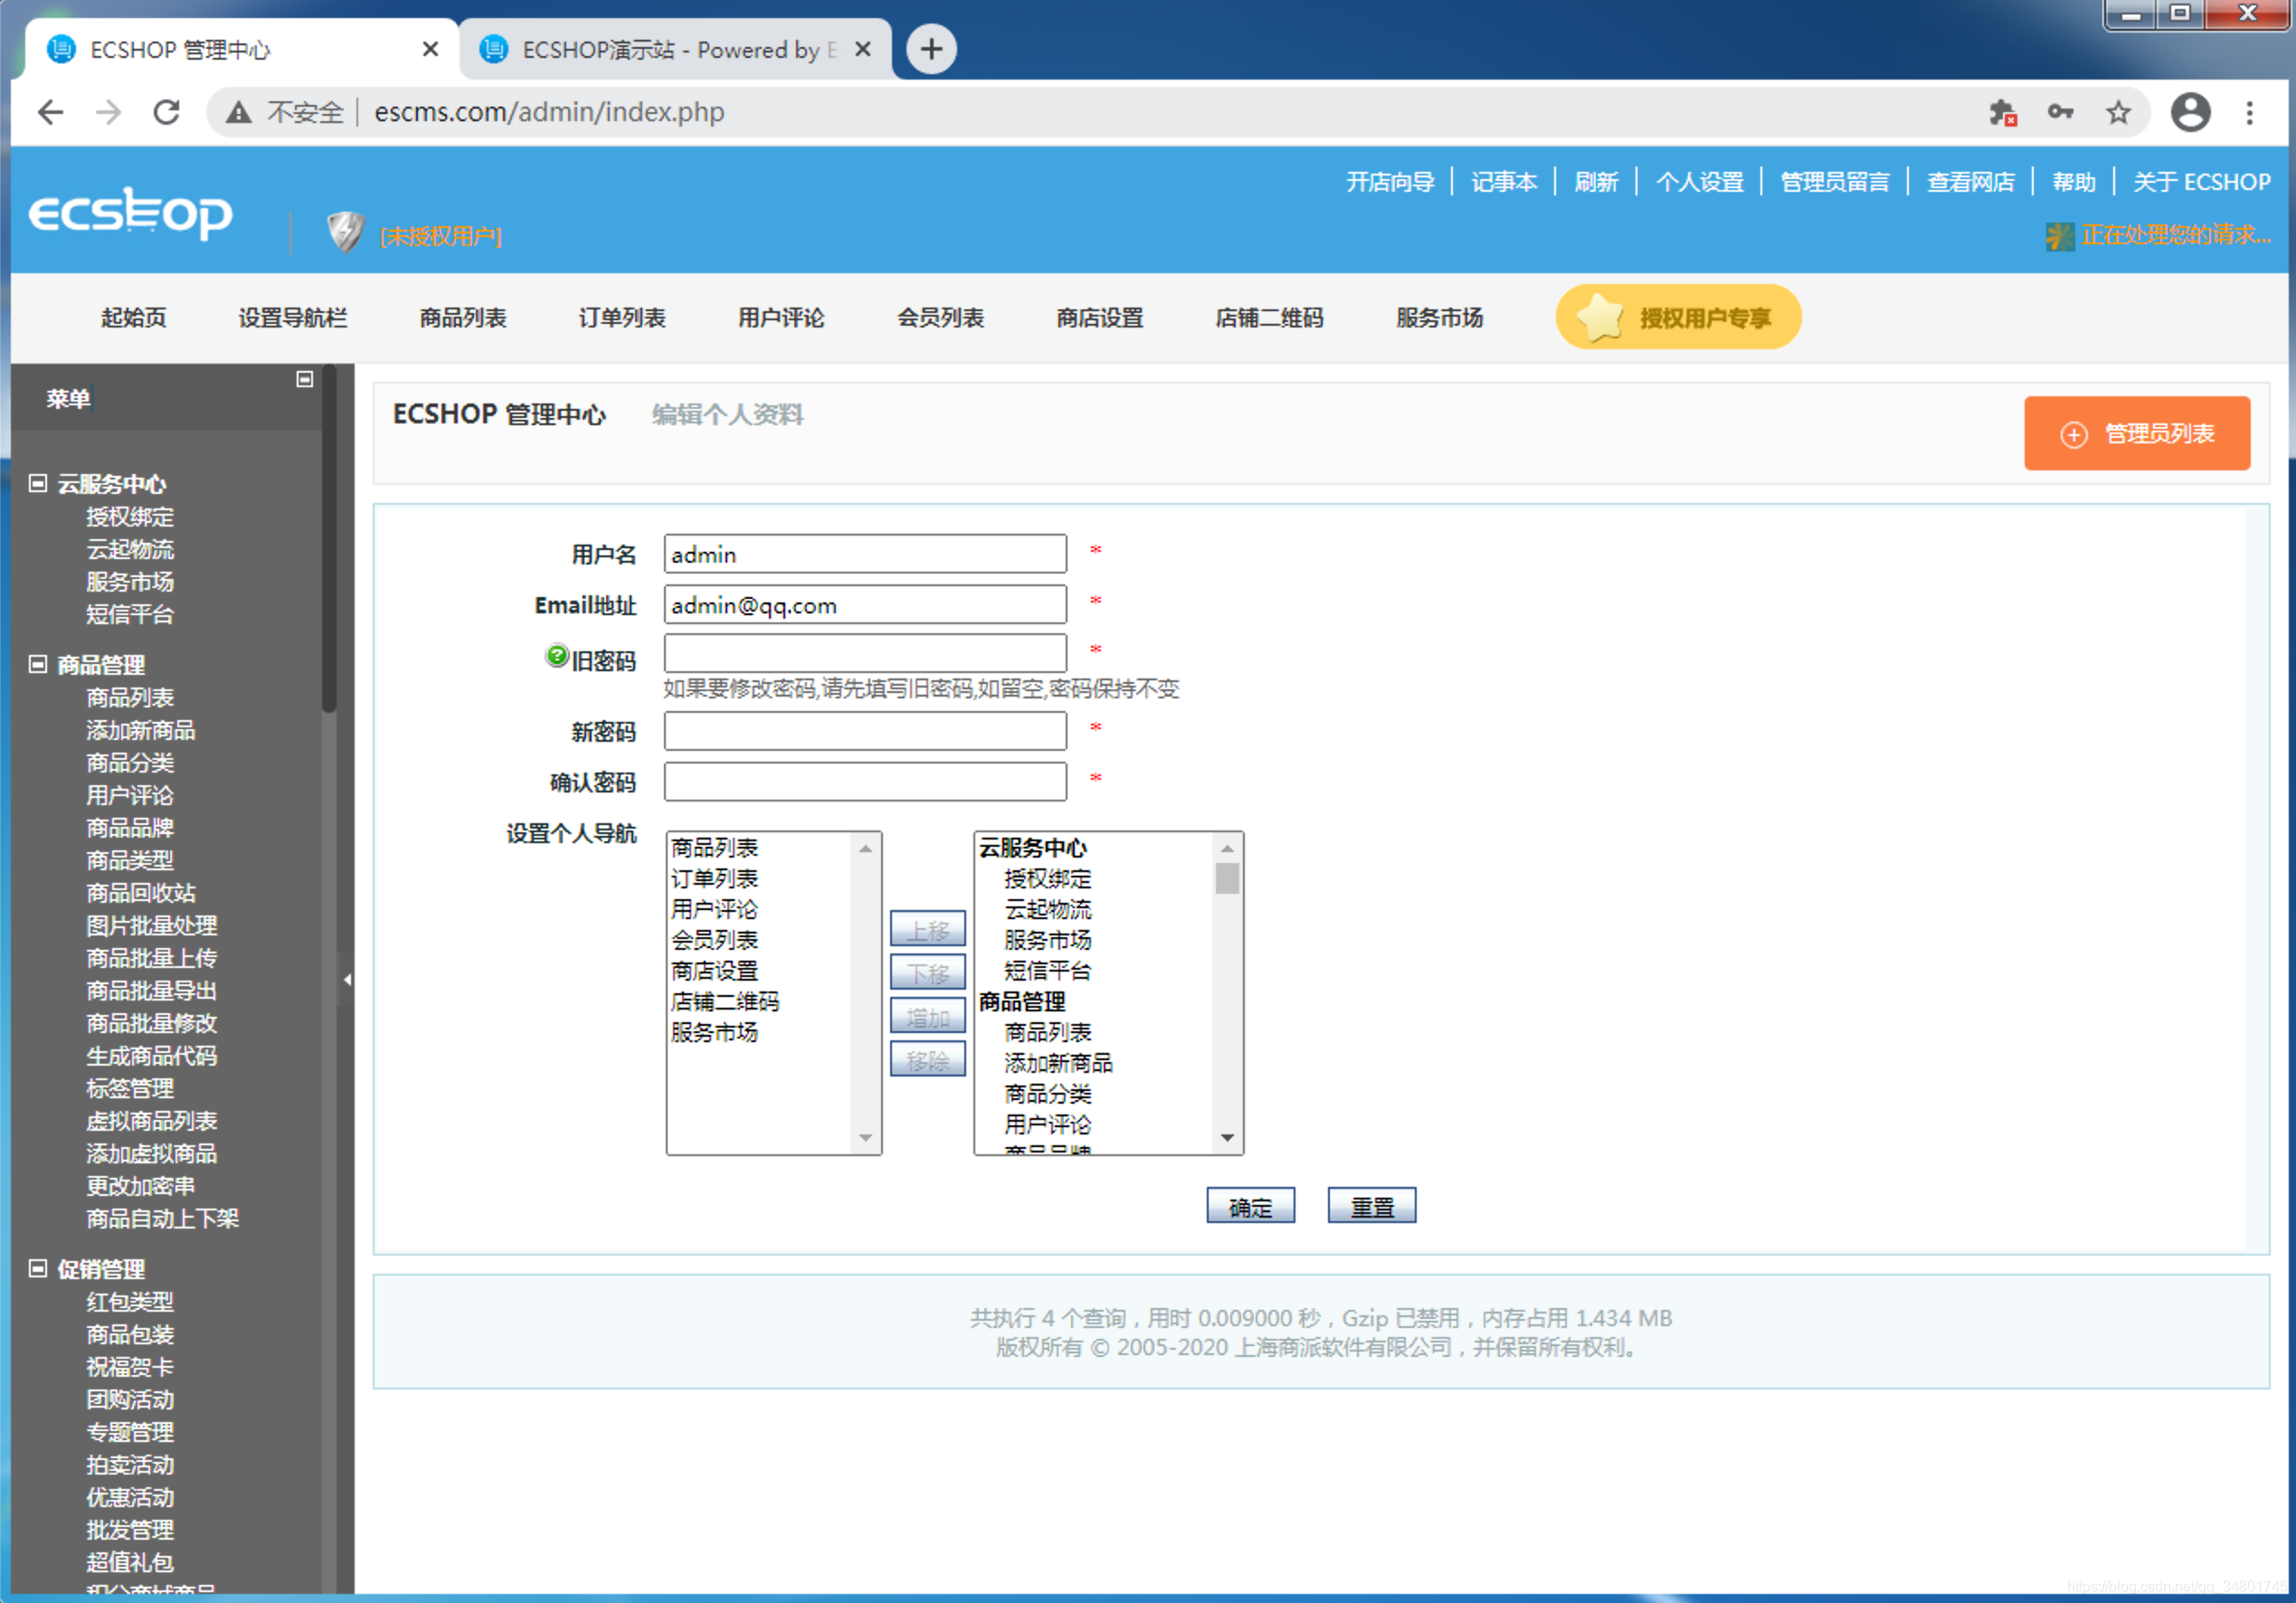Open 标签管理 in the sidebar menu
Image resolution: width=2296 pixels, height=1603 pixels.
coord(130,1088)
